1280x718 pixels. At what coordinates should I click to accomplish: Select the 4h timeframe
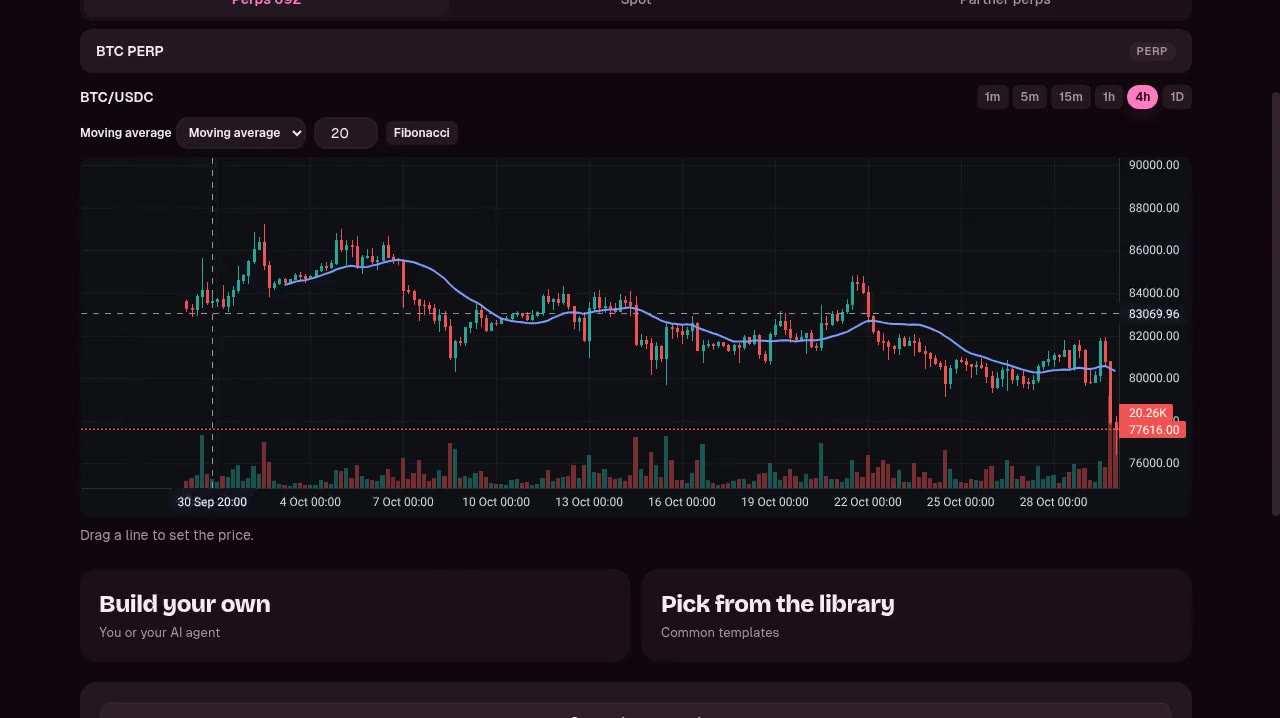pyautogui.click(x=1142, y=97)
